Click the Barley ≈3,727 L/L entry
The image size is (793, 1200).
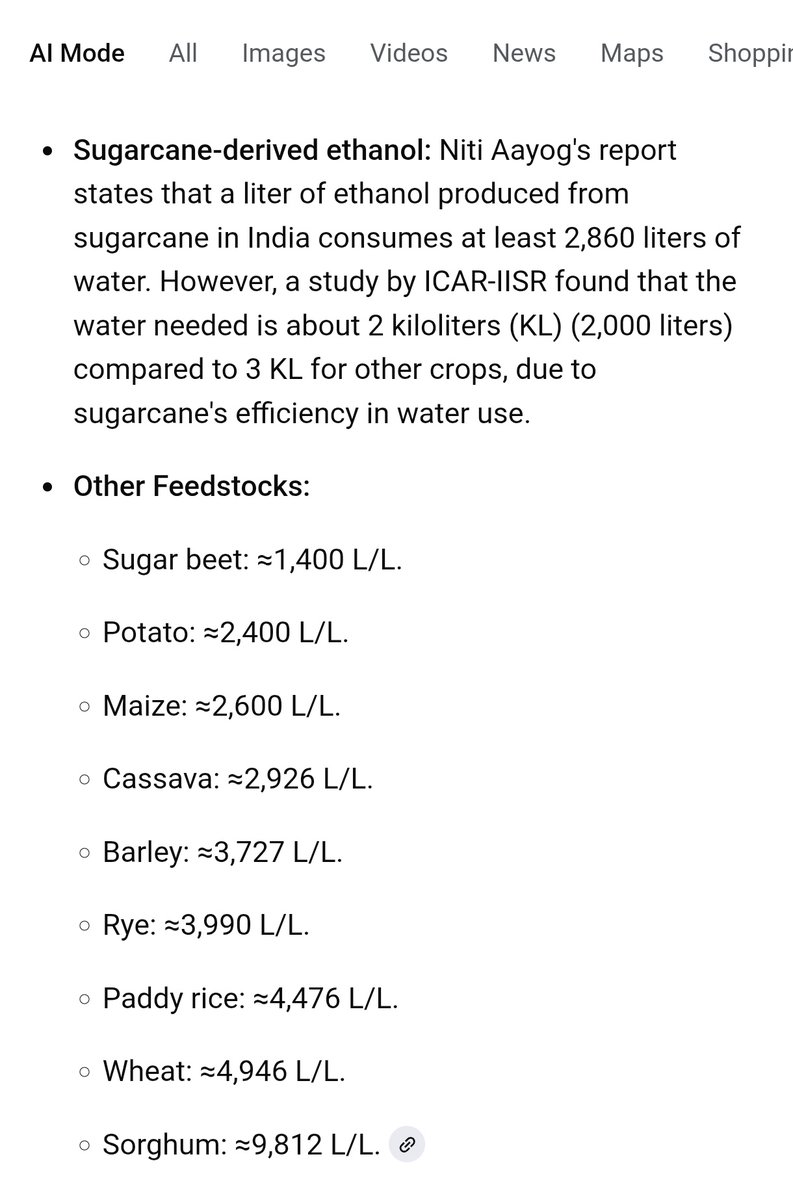pos(223,852)
